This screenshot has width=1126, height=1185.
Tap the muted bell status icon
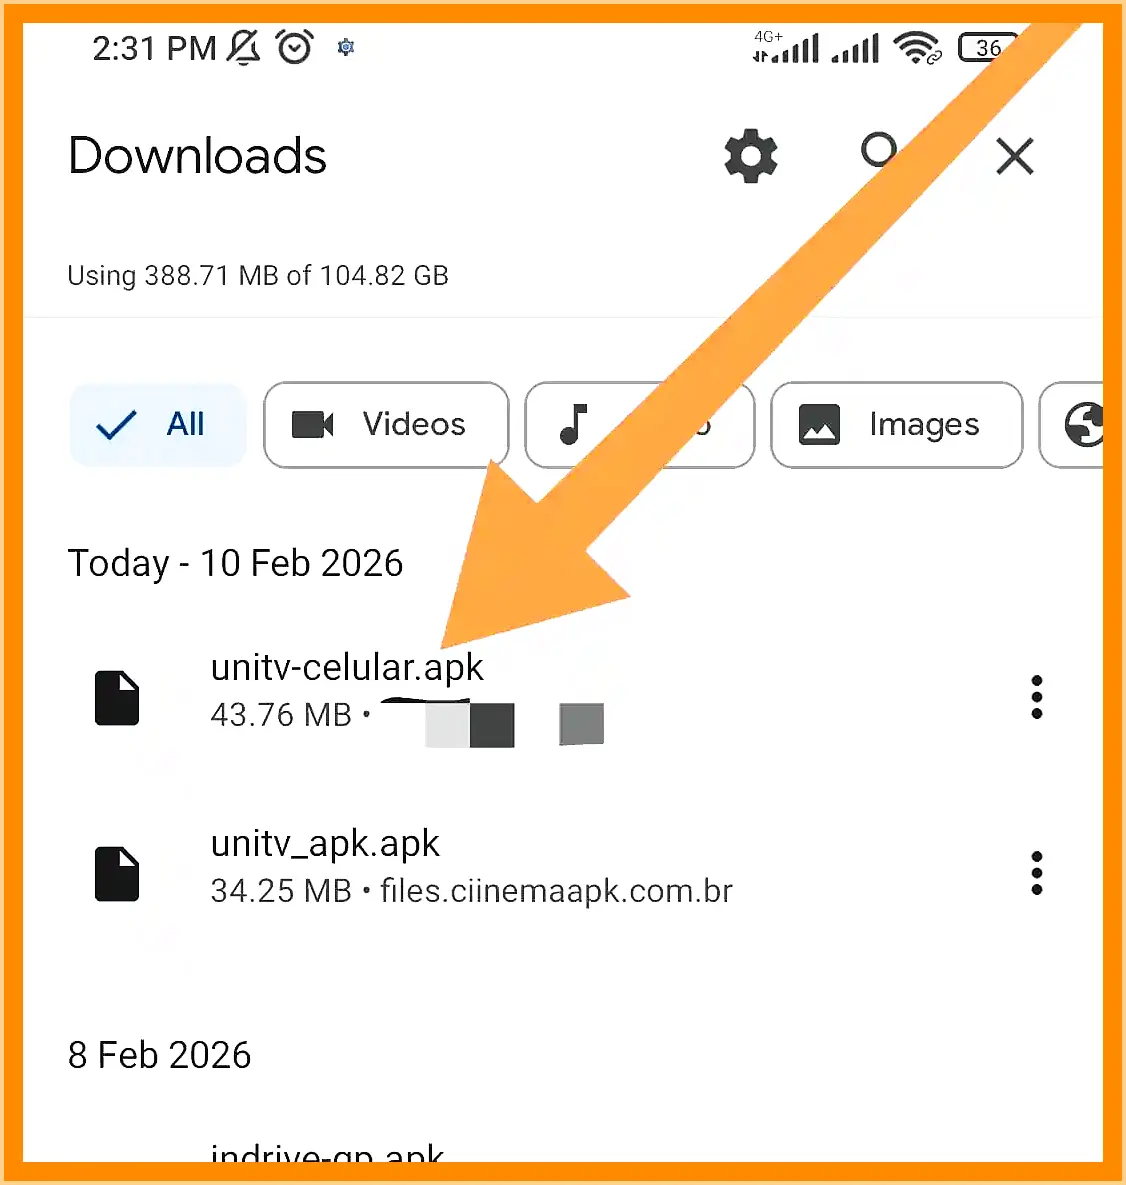tap(243, 48)
